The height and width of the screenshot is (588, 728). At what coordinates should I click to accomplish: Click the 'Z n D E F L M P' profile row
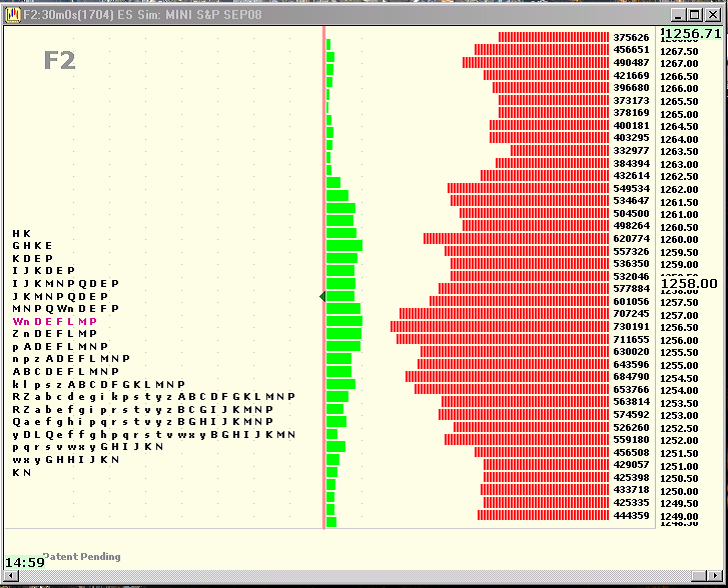[55, 333]
